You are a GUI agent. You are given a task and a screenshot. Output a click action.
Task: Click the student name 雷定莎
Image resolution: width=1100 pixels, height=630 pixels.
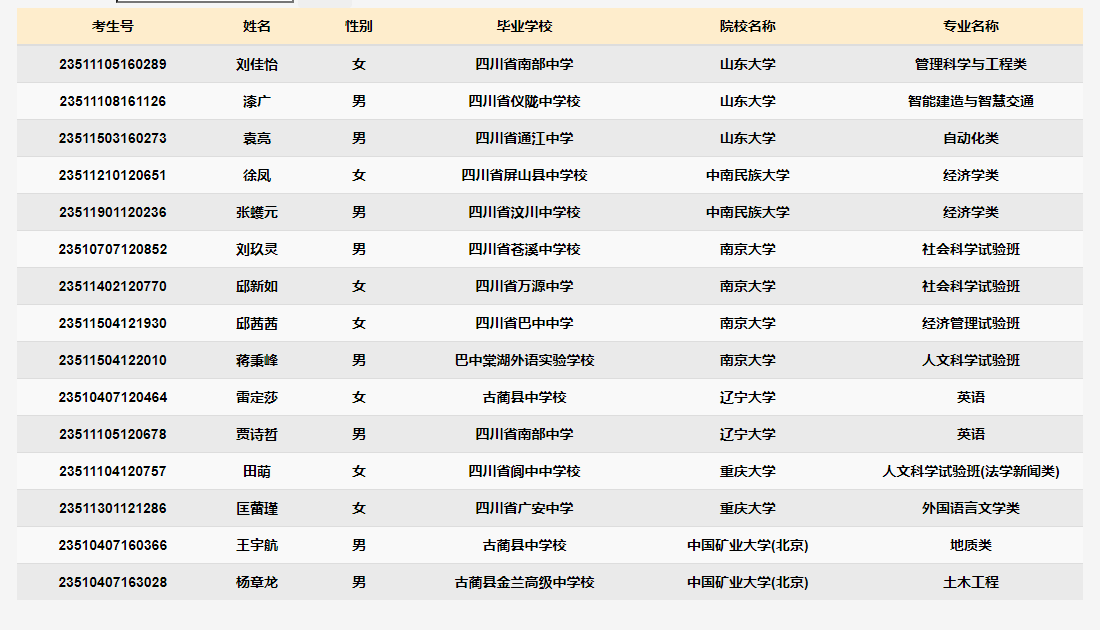[257, 398]
